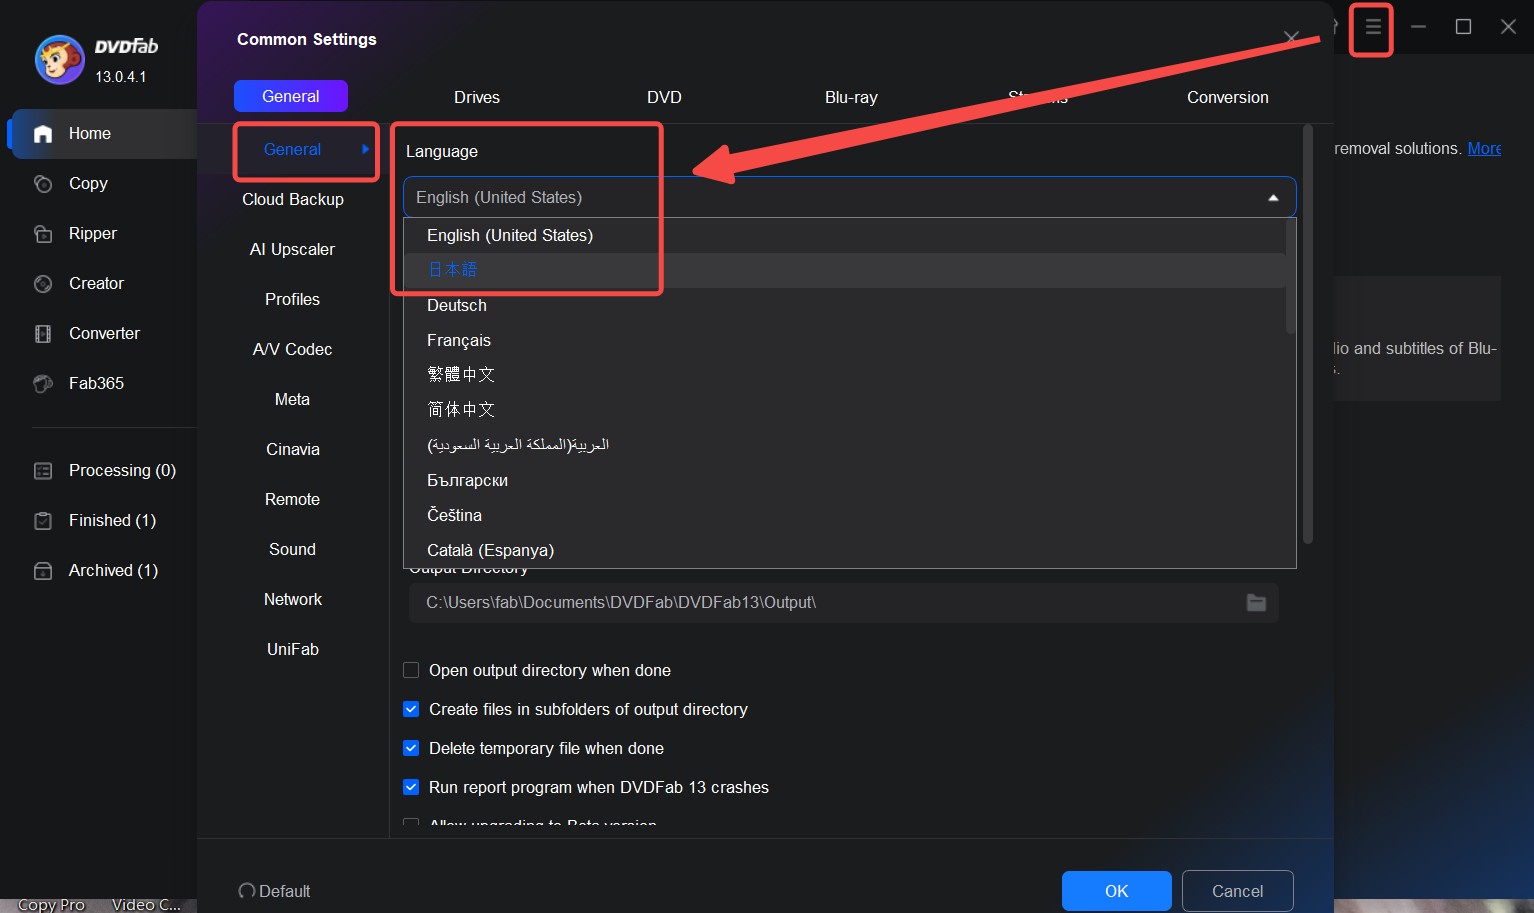Choose Arabic (Saudi Arabia) in language list
1534x913 pixels.
[844, 445]
